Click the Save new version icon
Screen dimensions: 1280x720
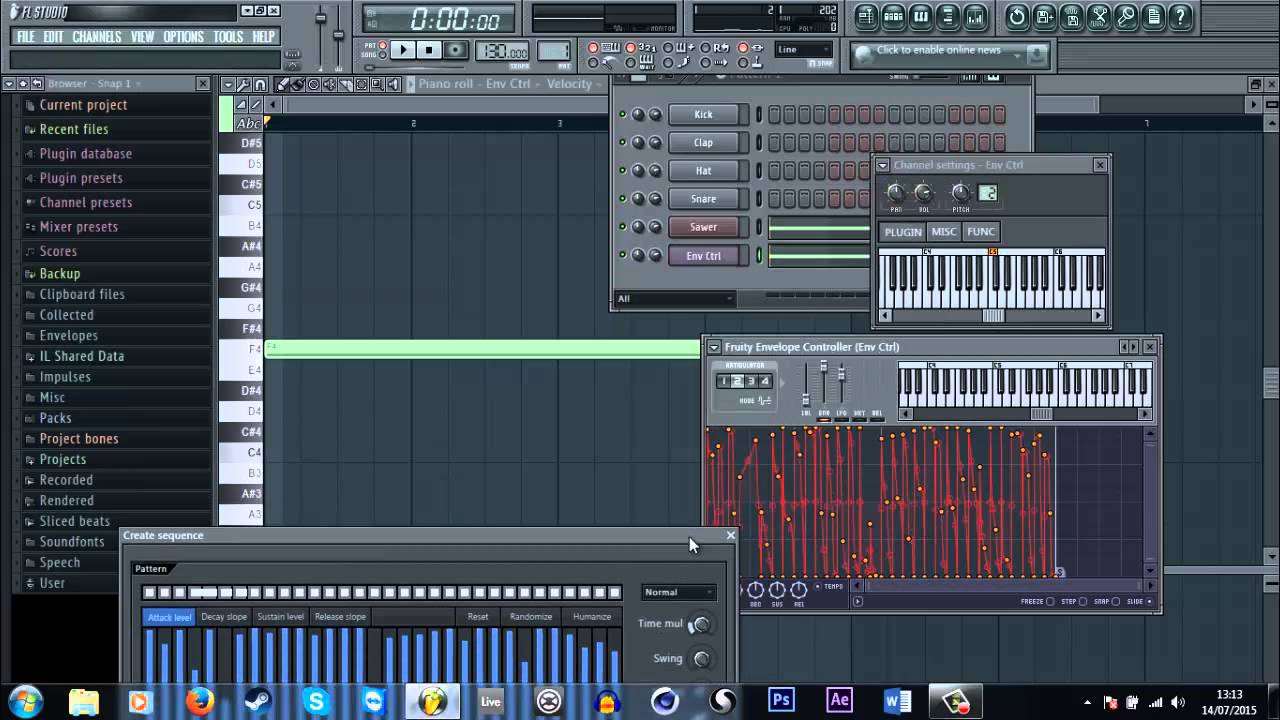tap(1044, 17)
